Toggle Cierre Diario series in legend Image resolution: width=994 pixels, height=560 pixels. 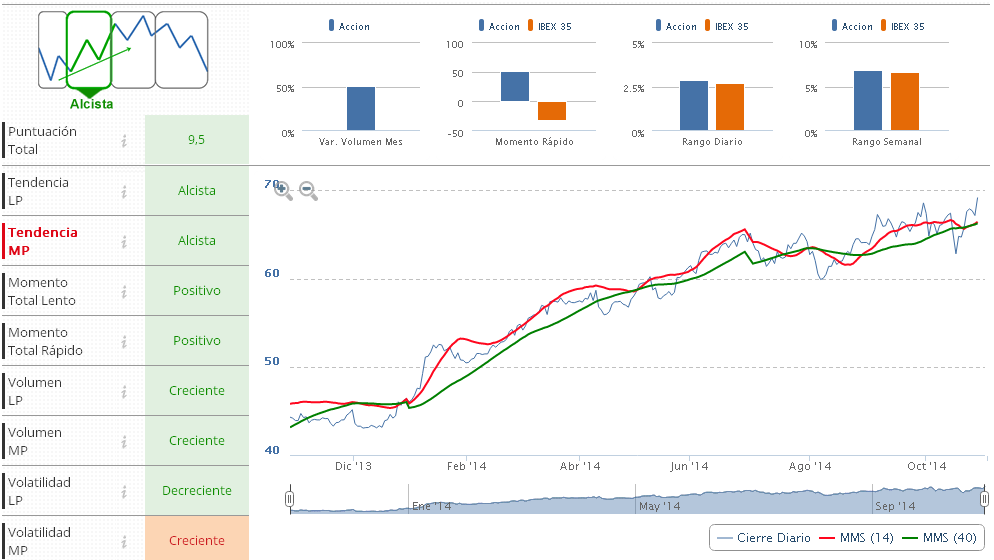click(x=764, y=538)
